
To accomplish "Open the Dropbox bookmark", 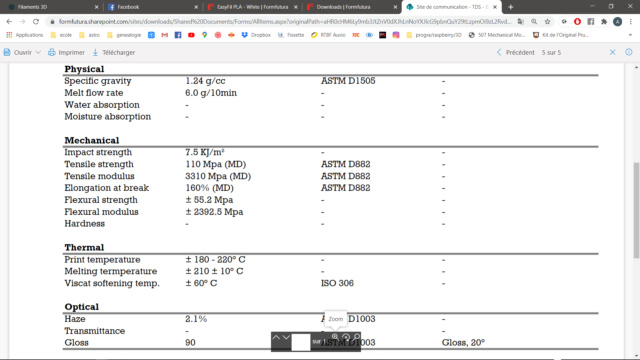I will click(x=256, y=35).
